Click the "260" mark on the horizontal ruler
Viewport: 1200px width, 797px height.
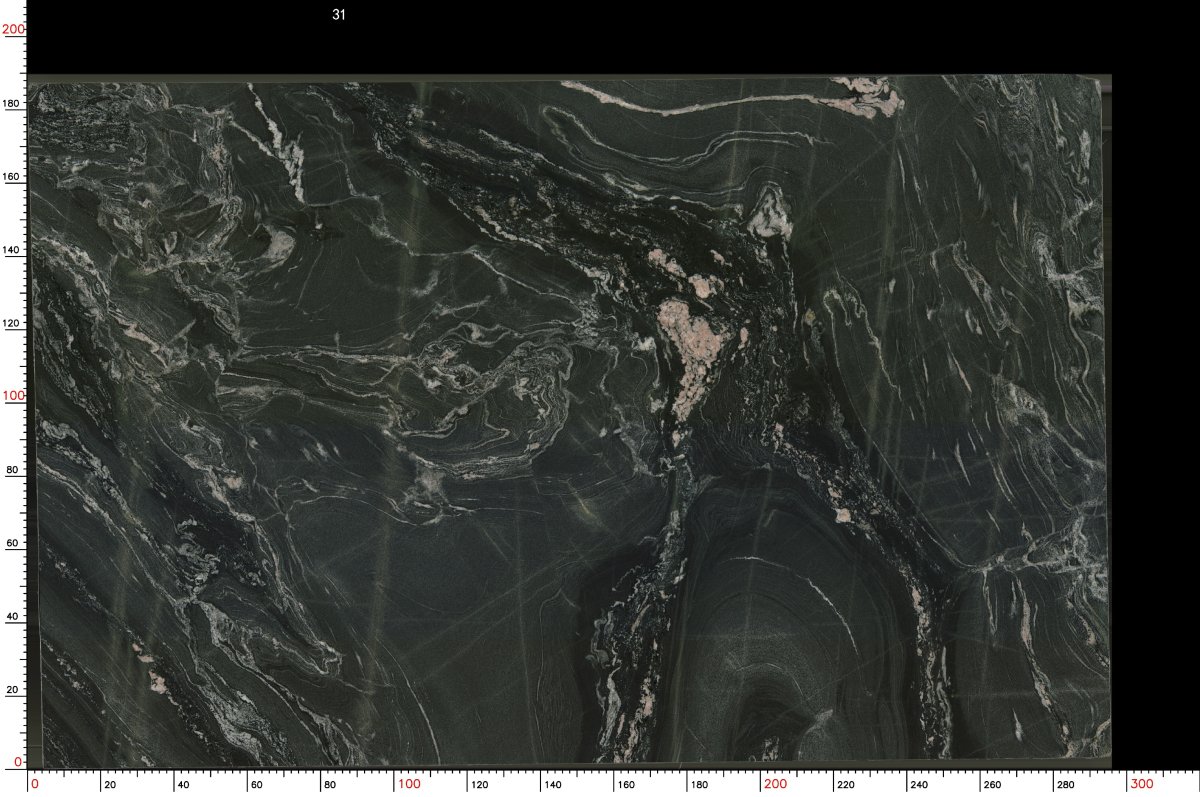(x=990, y=785)
